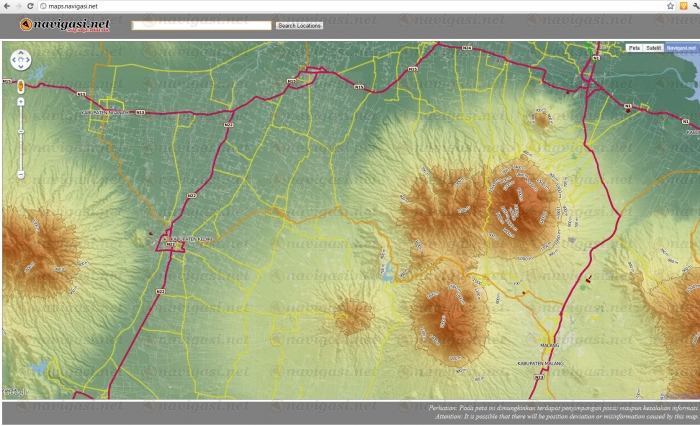Click the zoom in plus button
700x426 pixels.
21,102
